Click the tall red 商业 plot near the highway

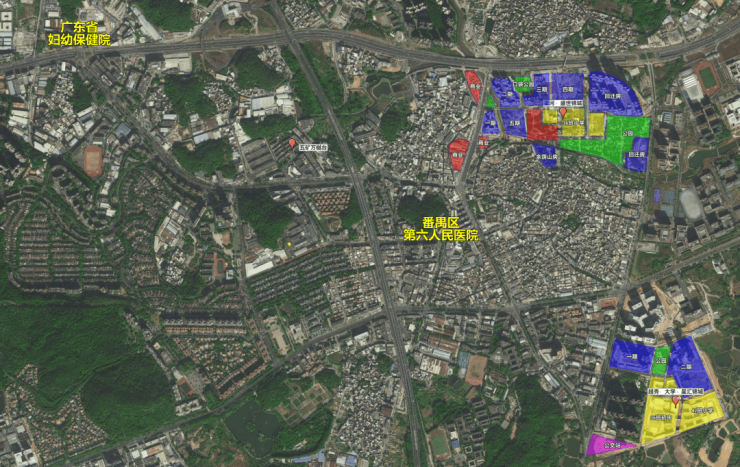(x=474, y=86)
